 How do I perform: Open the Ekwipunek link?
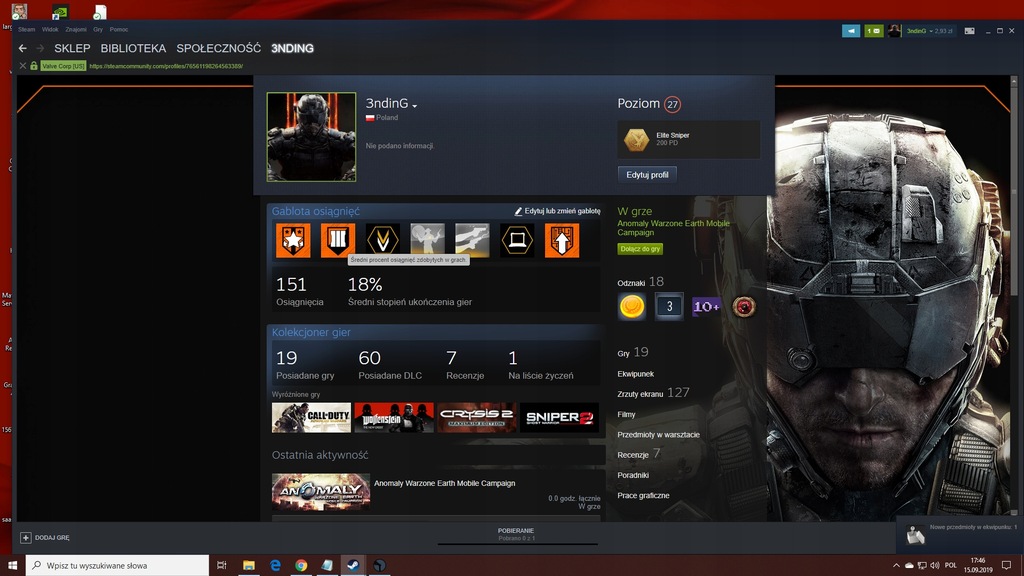635,374
